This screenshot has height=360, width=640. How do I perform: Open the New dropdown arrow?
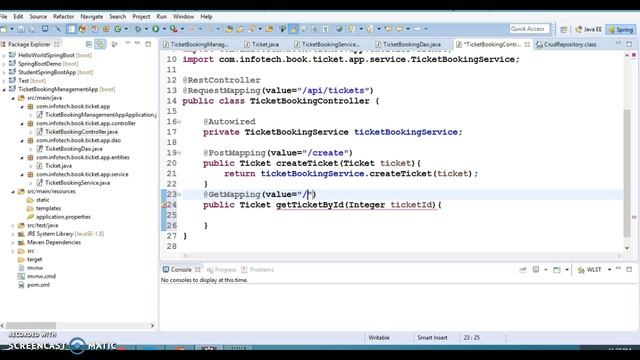[x=11, y=29]
